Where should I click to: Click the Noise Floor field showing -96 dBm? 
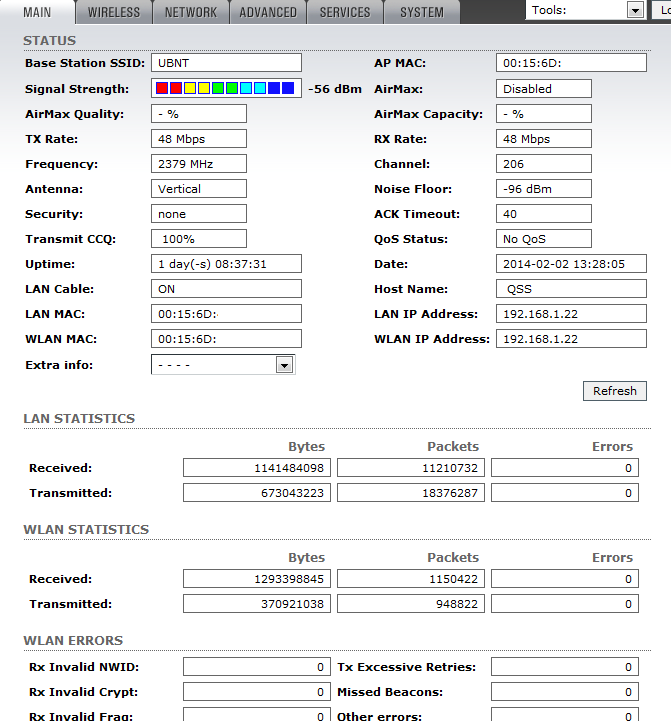click(x=544, y=189)
